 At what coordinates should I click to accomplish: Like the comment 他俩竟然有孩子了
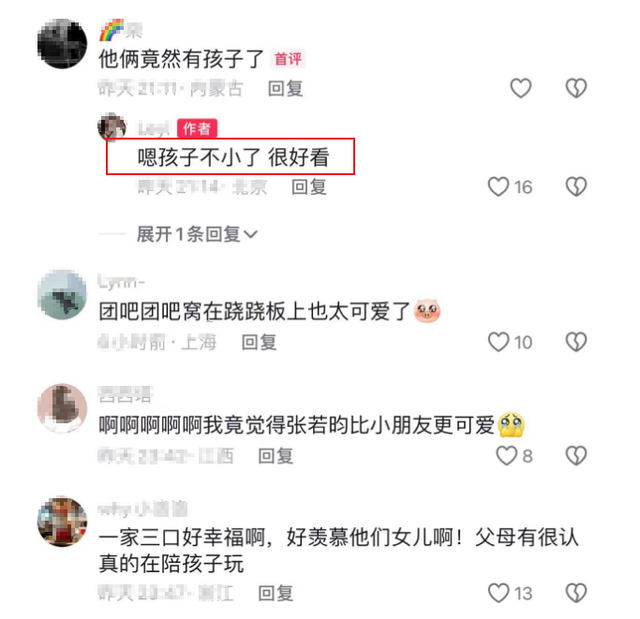coord(521,88)
